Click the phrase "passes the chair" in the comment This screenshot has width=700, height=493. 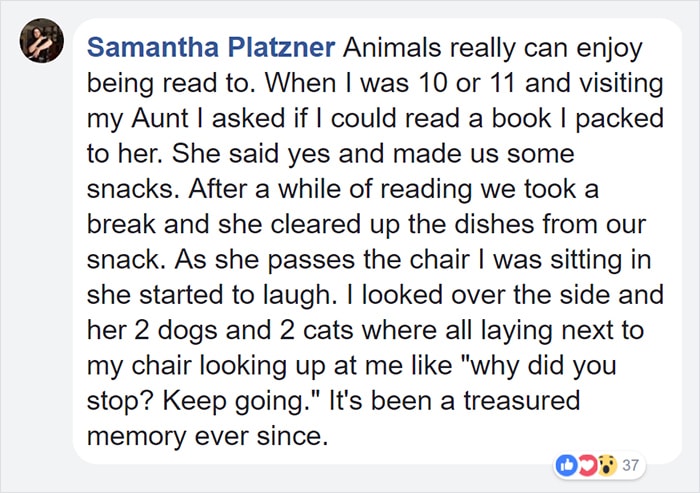pos(369,259)
